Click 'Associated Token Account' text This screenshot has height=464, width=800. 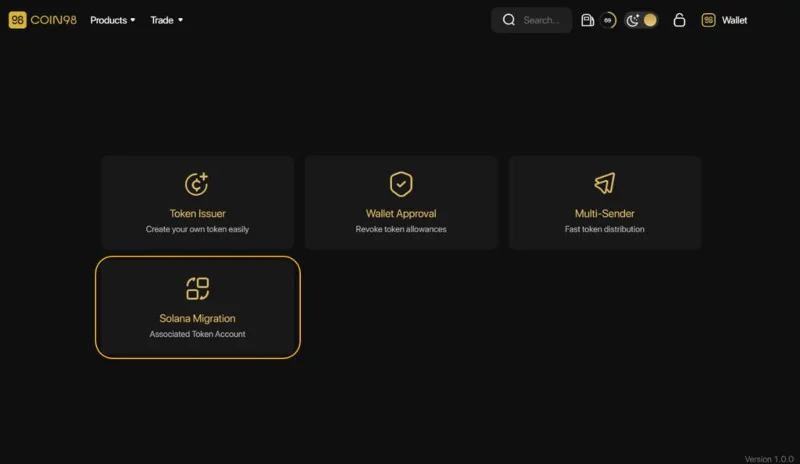coord(197,334)
